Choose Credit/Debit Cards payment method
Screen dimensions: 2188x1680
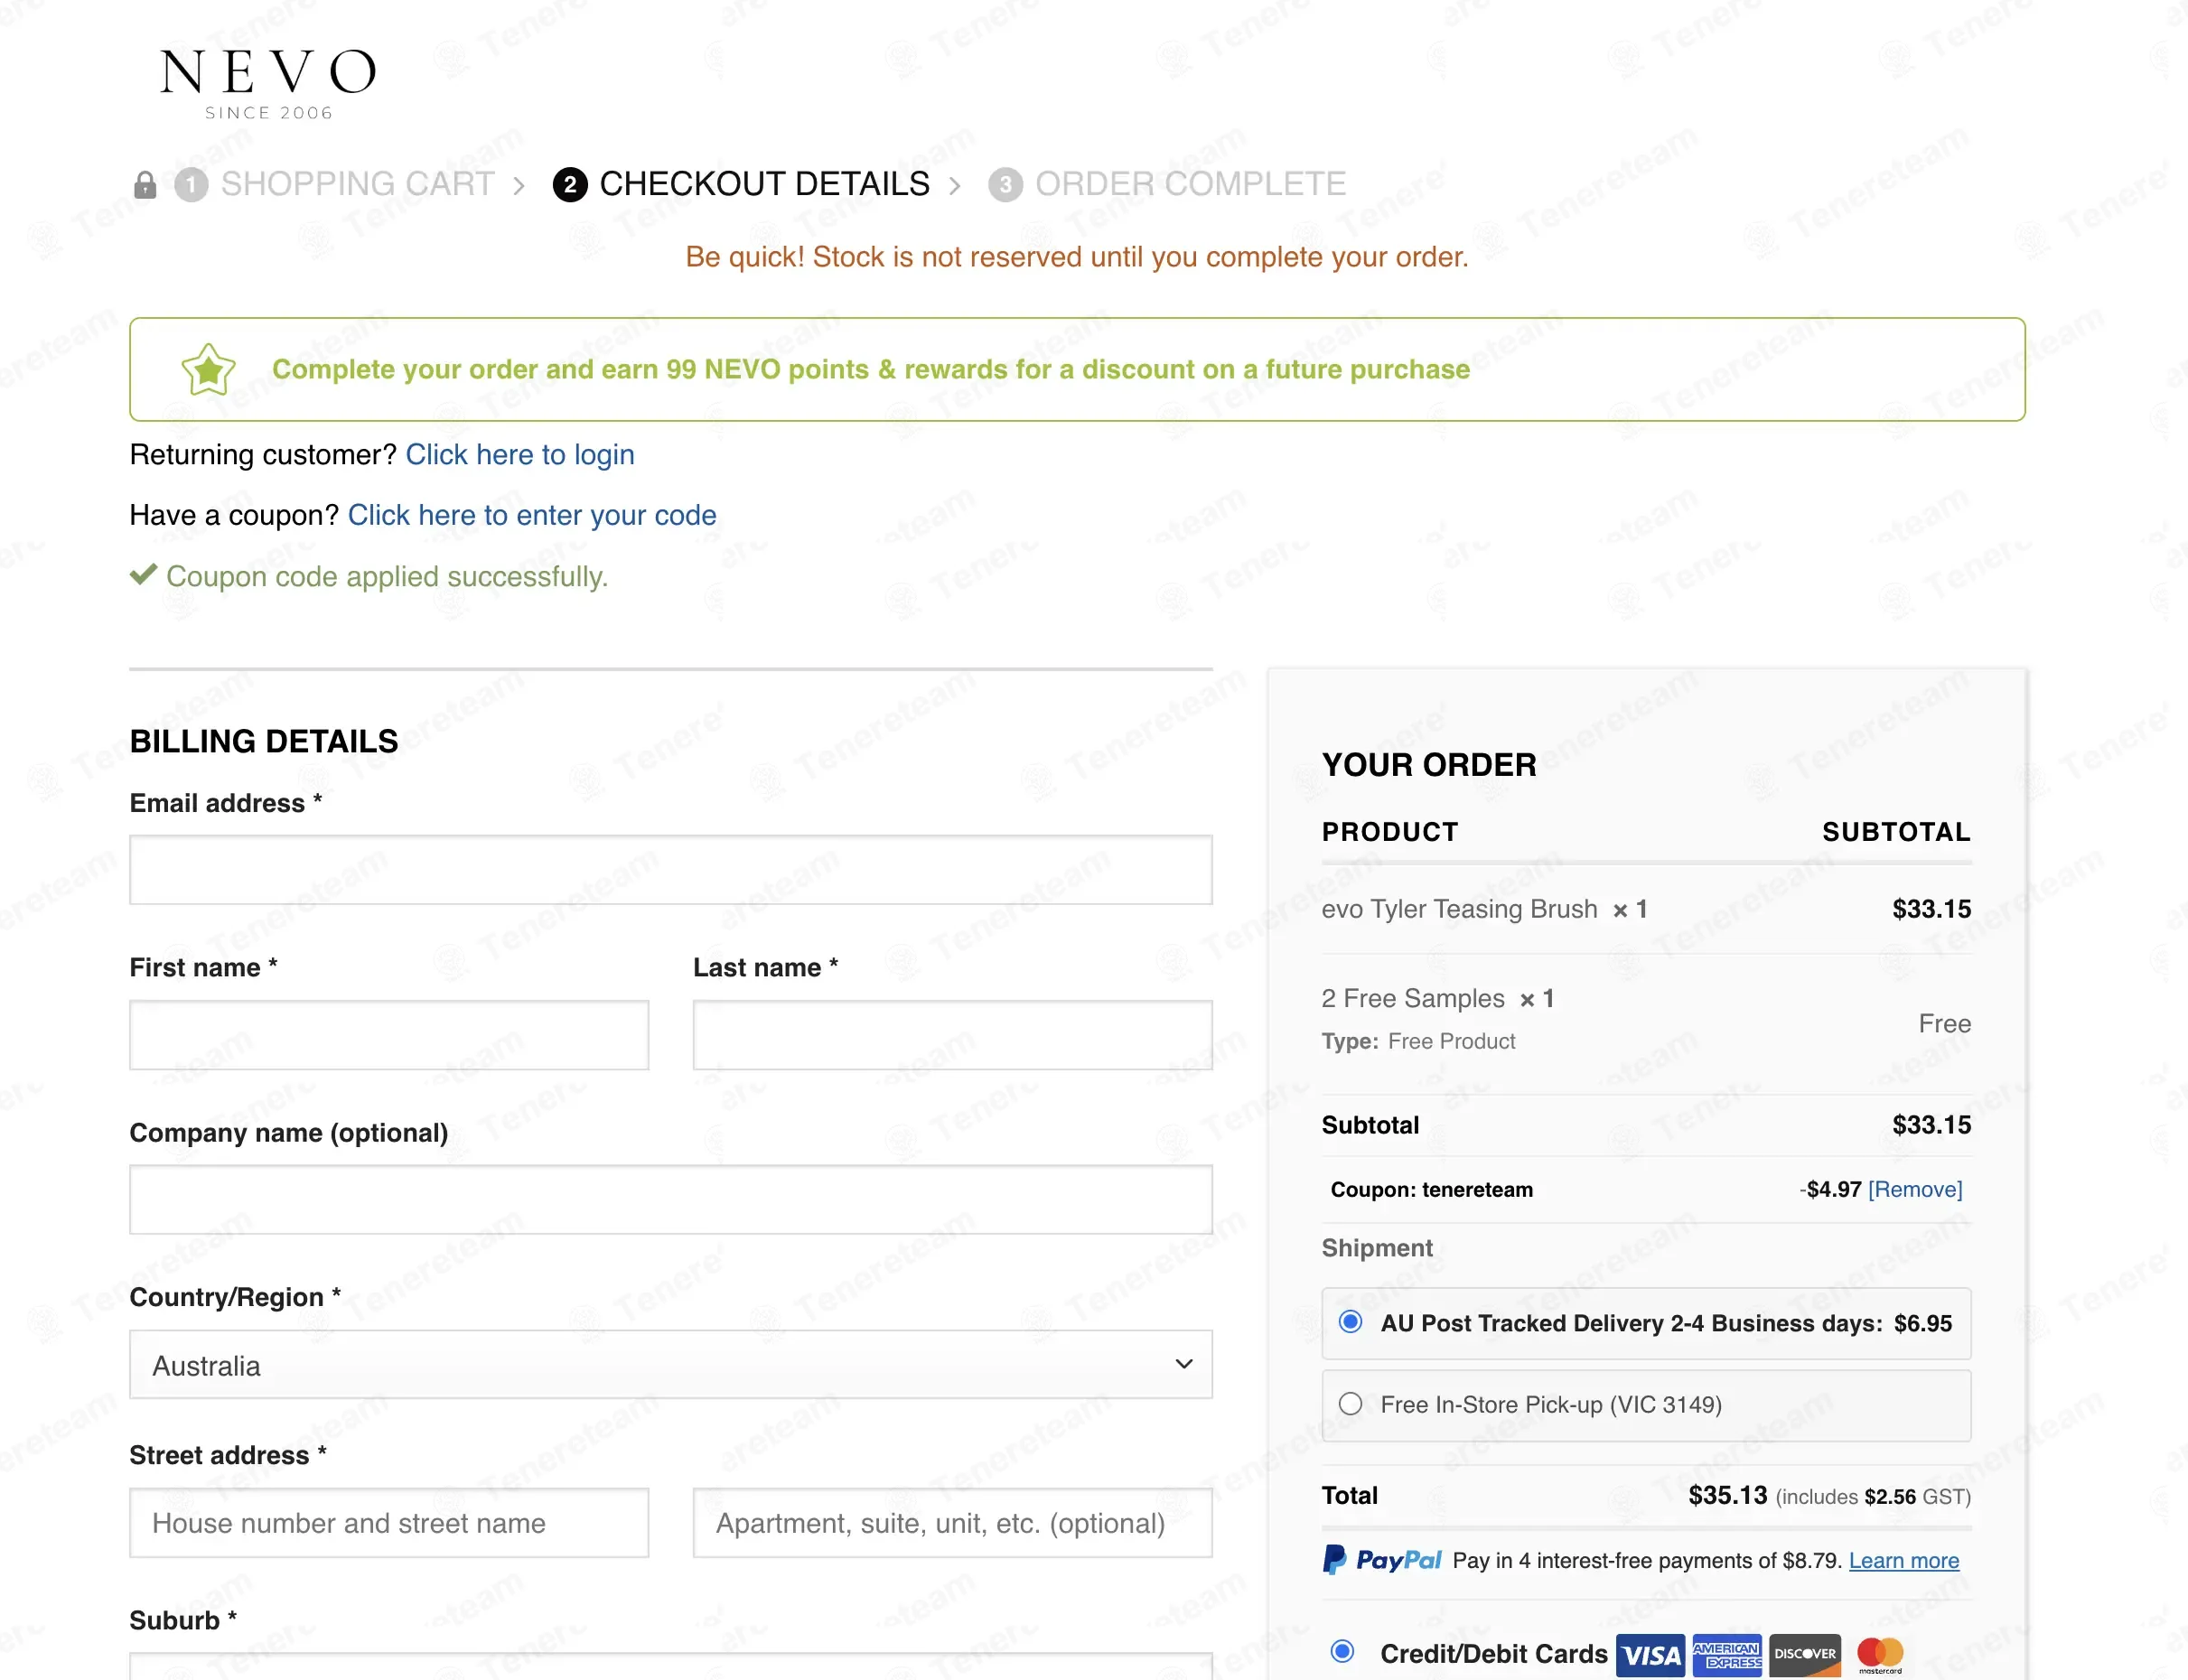[x=1343, y=1651]
